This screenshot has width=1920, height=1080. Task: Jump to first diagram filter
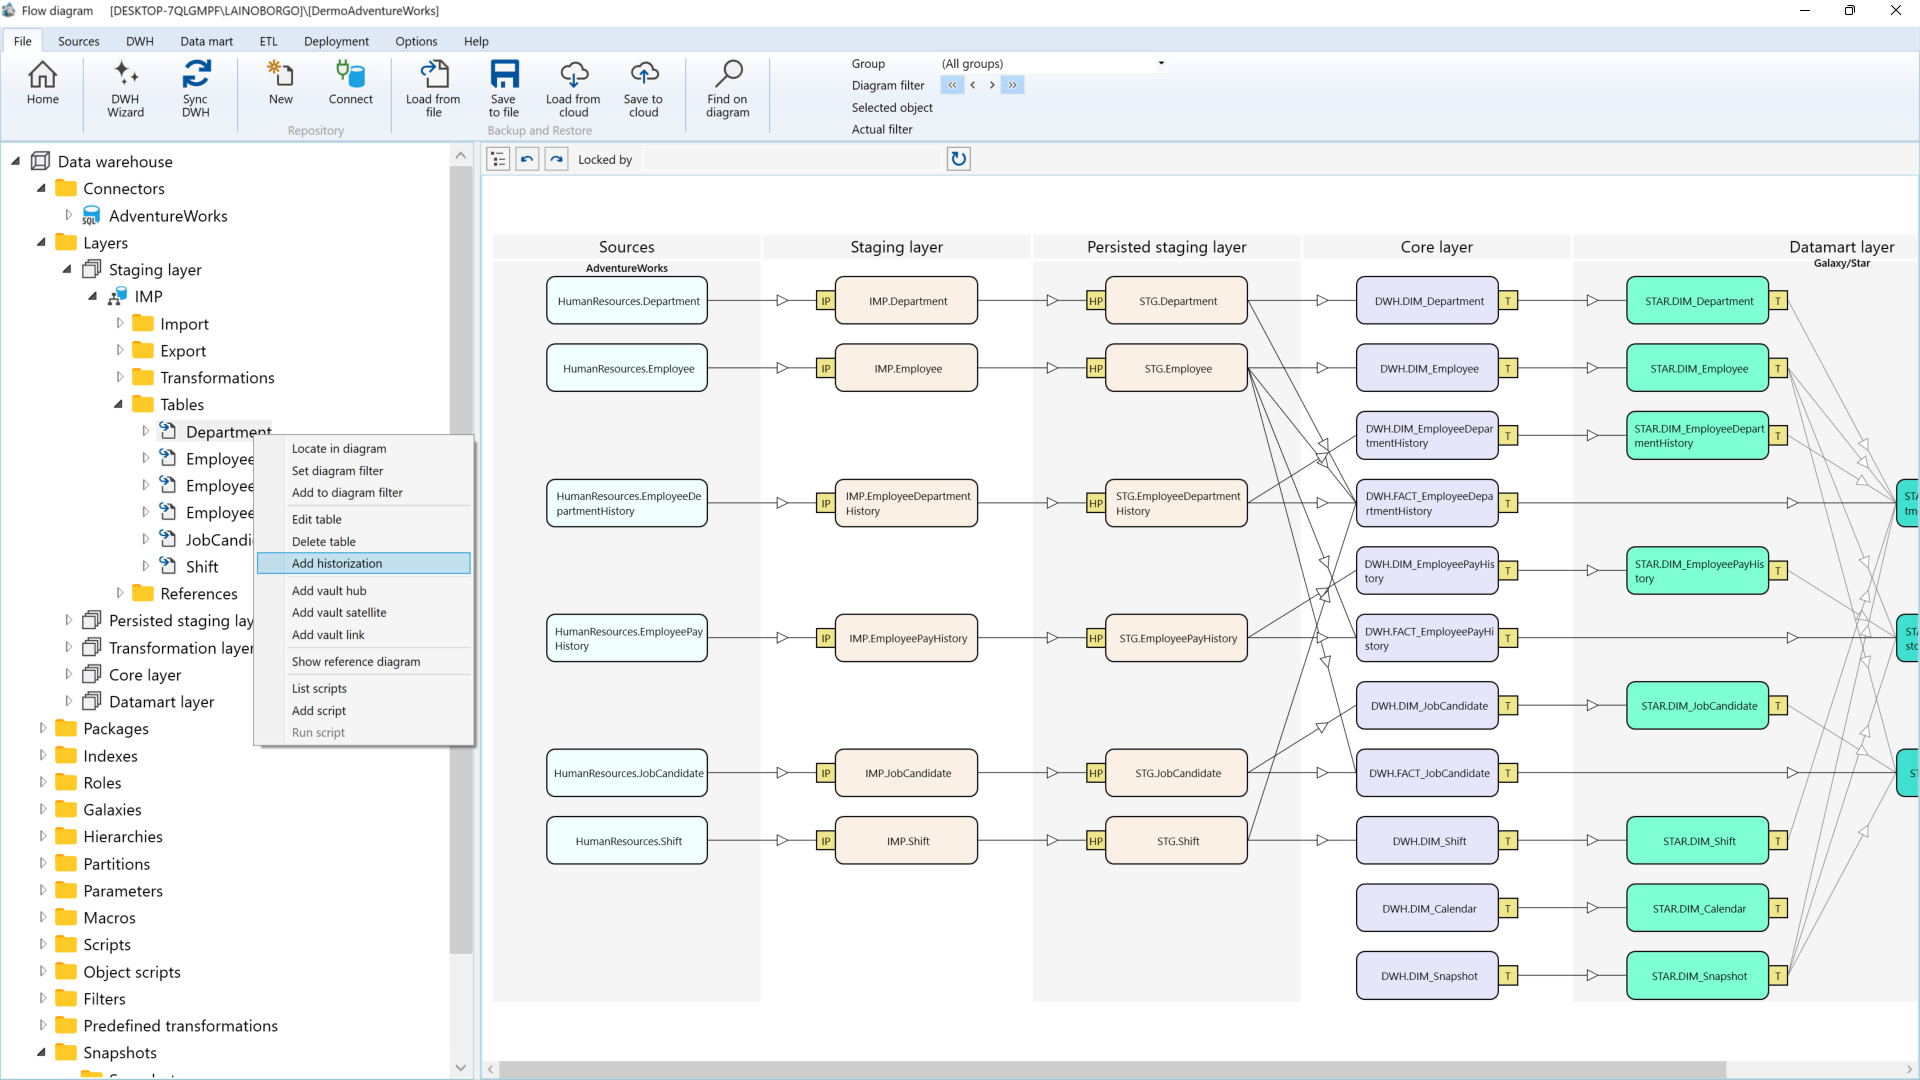[952, 85]
